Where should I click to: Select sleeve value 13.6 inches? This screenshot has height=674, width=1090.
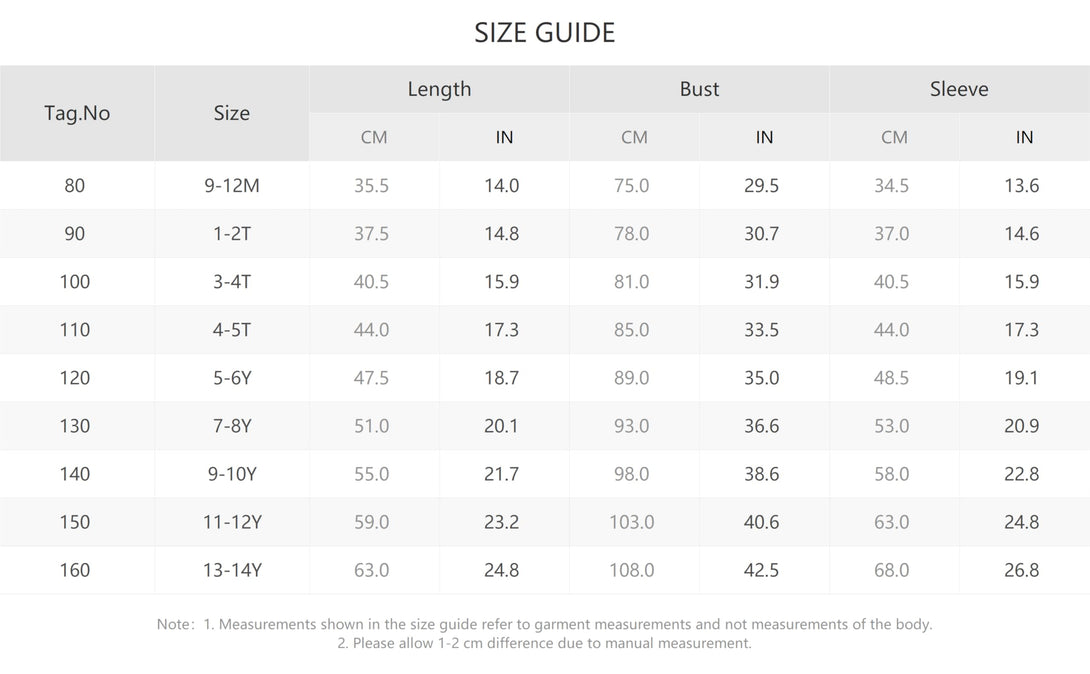pos(1021,186)
